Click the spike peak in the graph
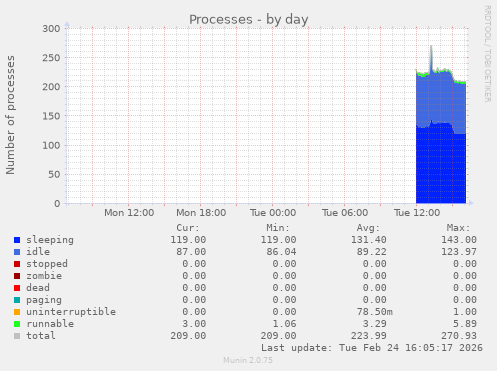497x371 pixels. click(x=431, y=47)
